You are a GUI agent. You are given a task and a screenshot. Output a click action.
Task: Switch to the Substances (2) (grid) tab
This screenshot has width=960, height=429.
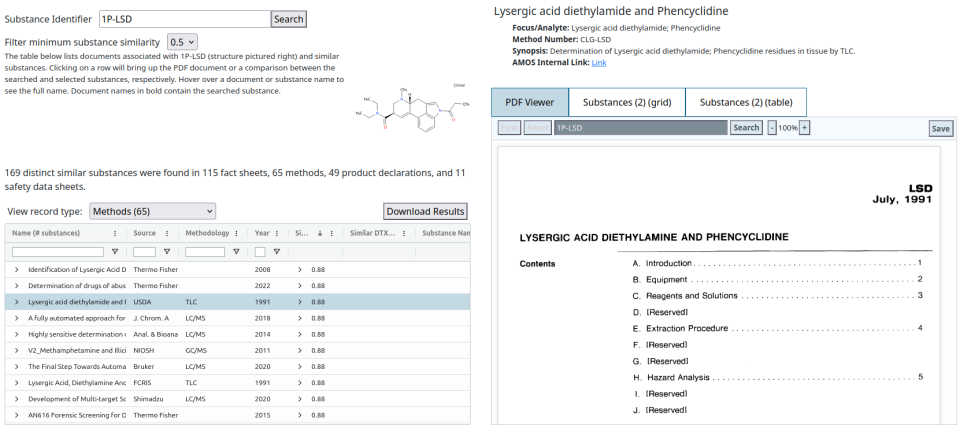(627, 102)
